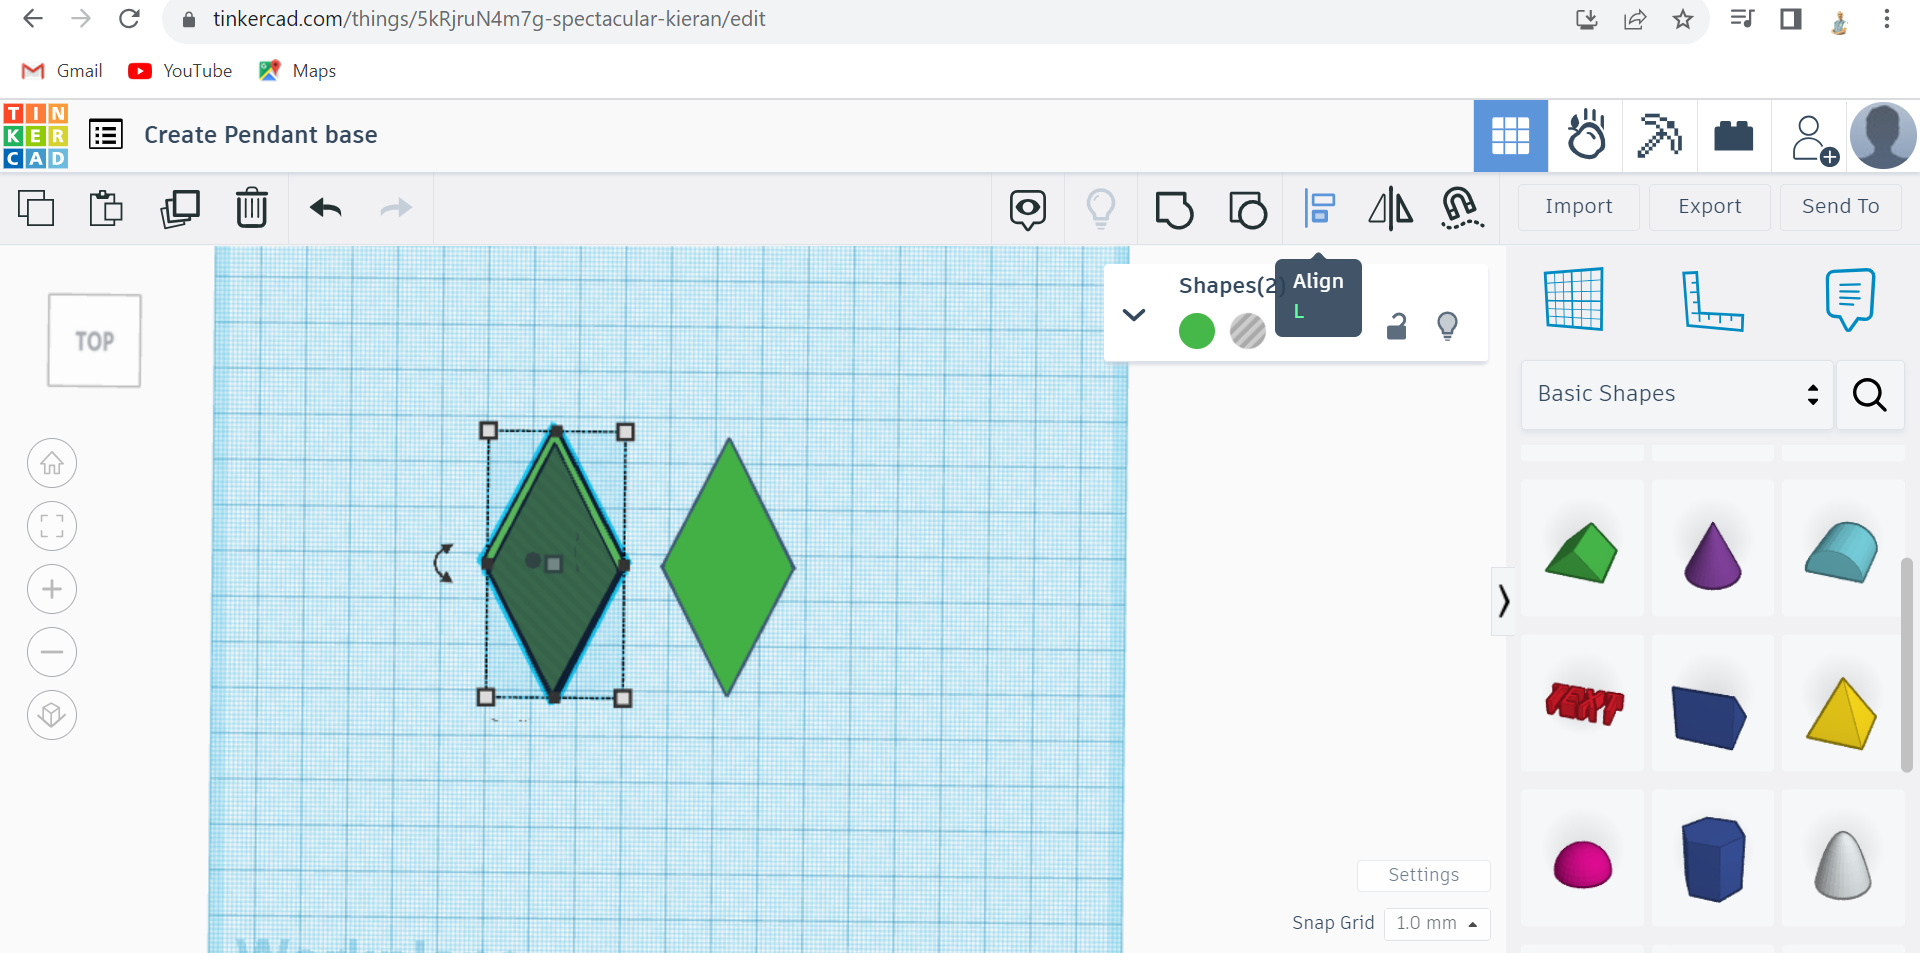1920x953 pixels.
Task: Click the Import button
Action: [x=1578, y=207]
